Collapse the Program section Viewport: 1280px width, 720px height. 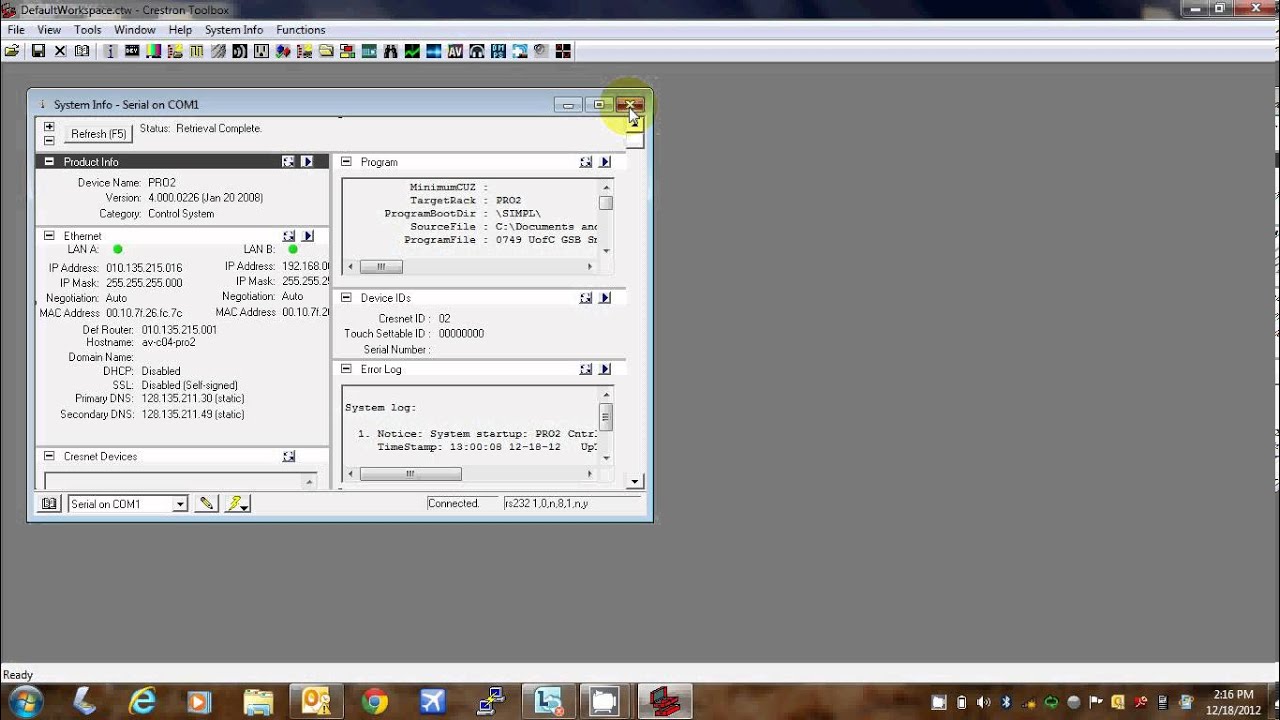[x=346, y=161]
